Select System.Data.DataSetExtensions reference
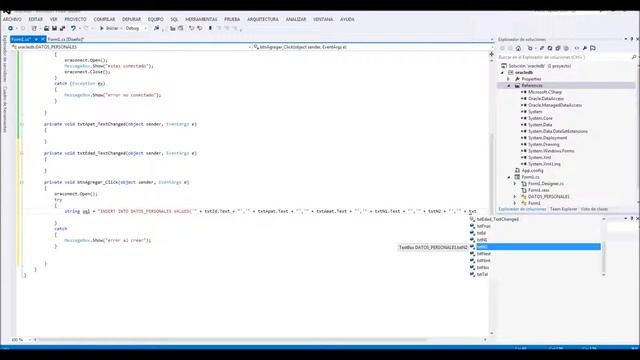This screenshot has height=360, width=640. coord(558,131)
